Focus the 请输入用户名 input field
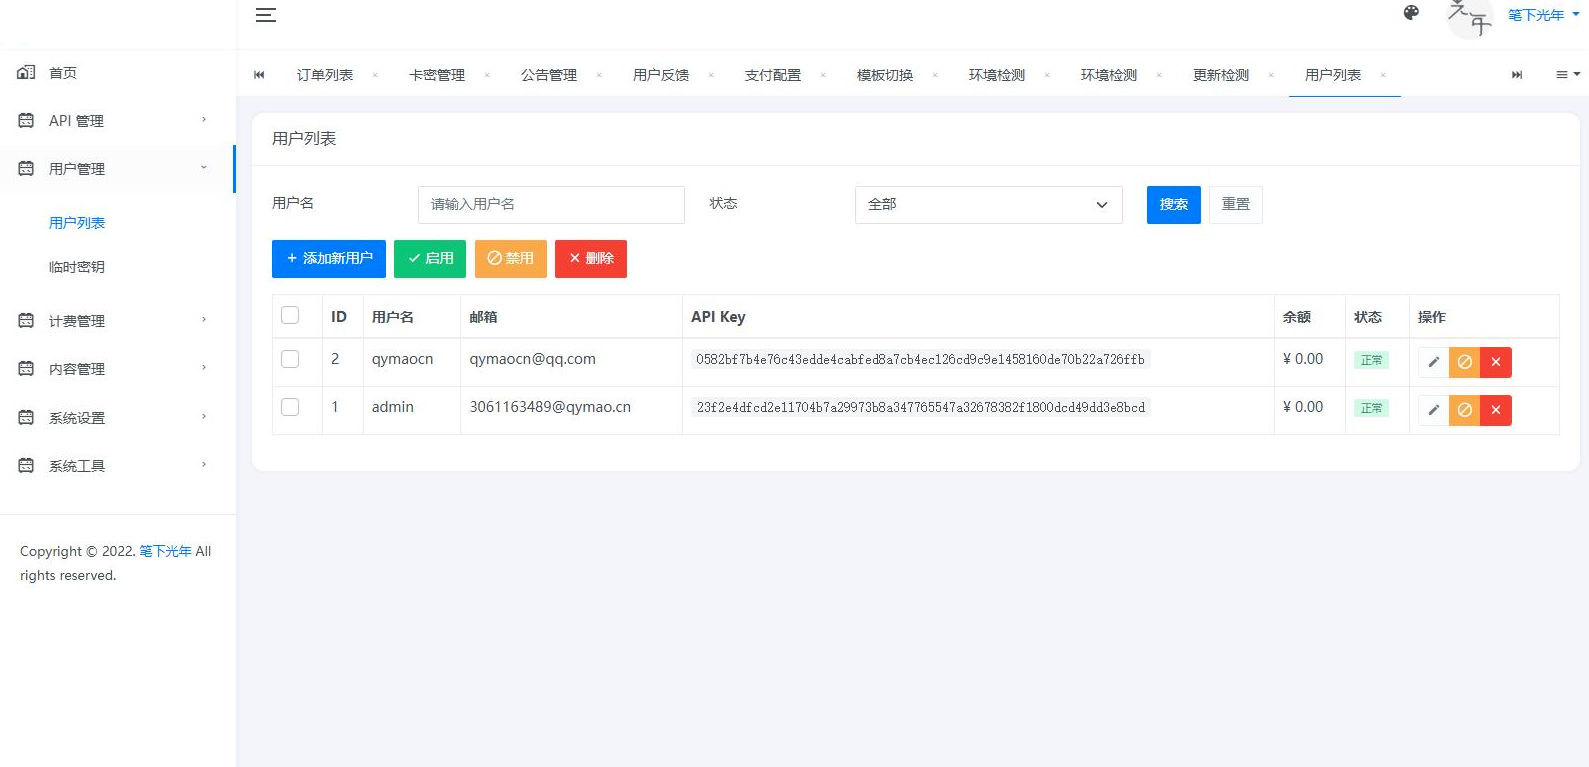The width and height of the screenshot is (1589, 767). pyautogui.click(x=551, y=204)
